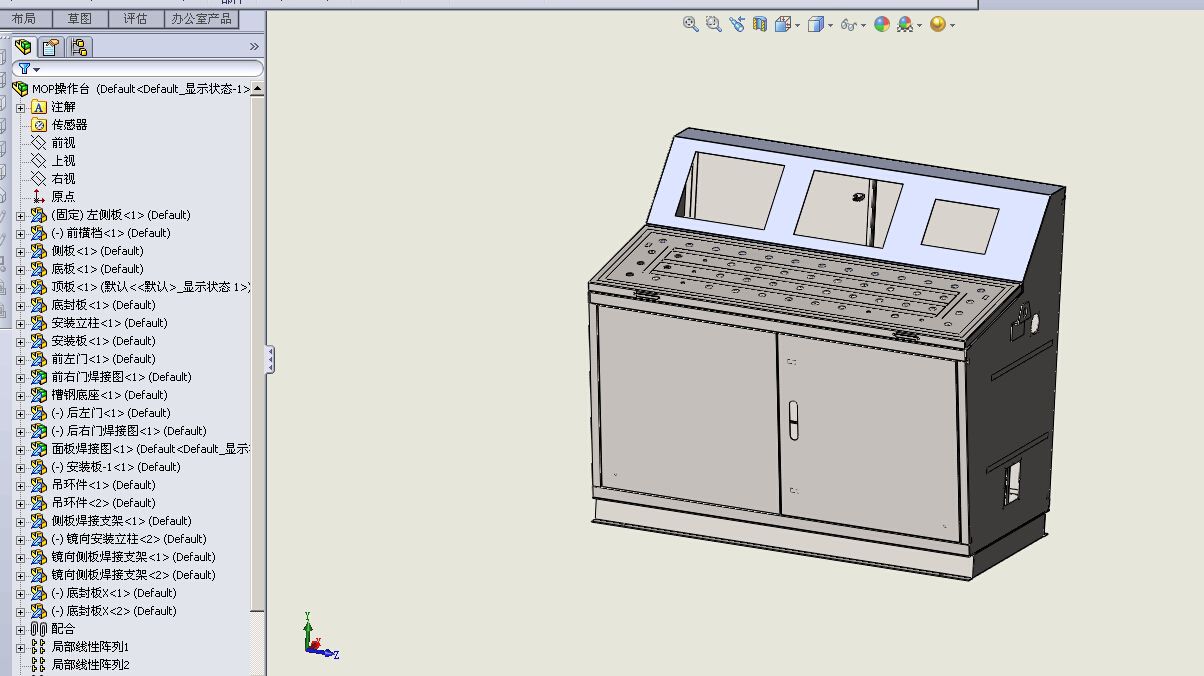Expand the 顶板<1> component node
Screen dimensions: 1204x676
[20, 288]
